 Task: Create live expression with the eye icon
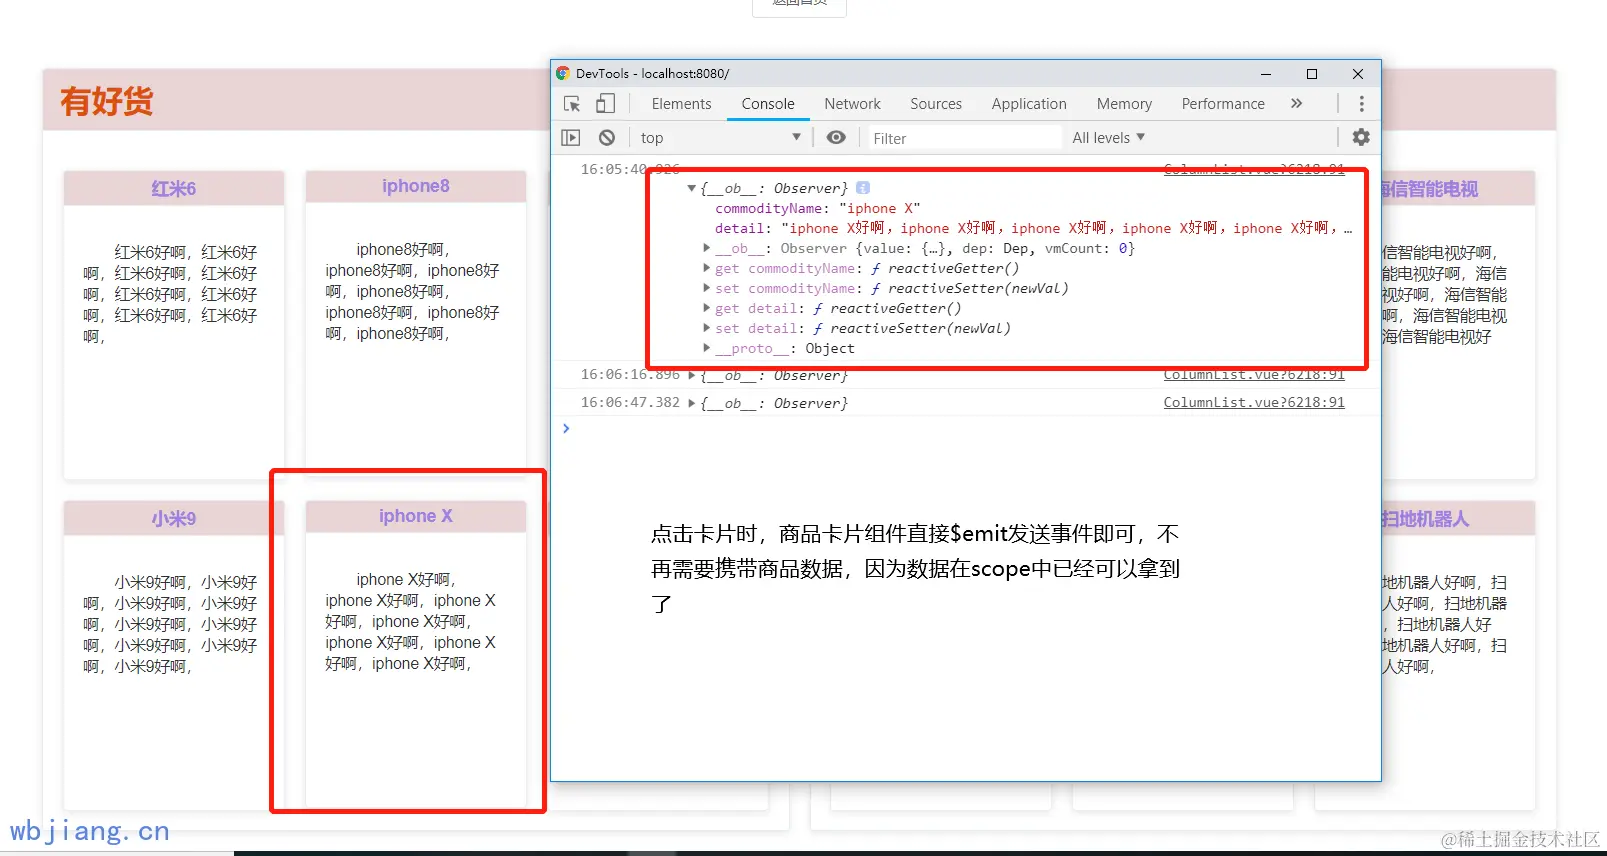point(836,138)
